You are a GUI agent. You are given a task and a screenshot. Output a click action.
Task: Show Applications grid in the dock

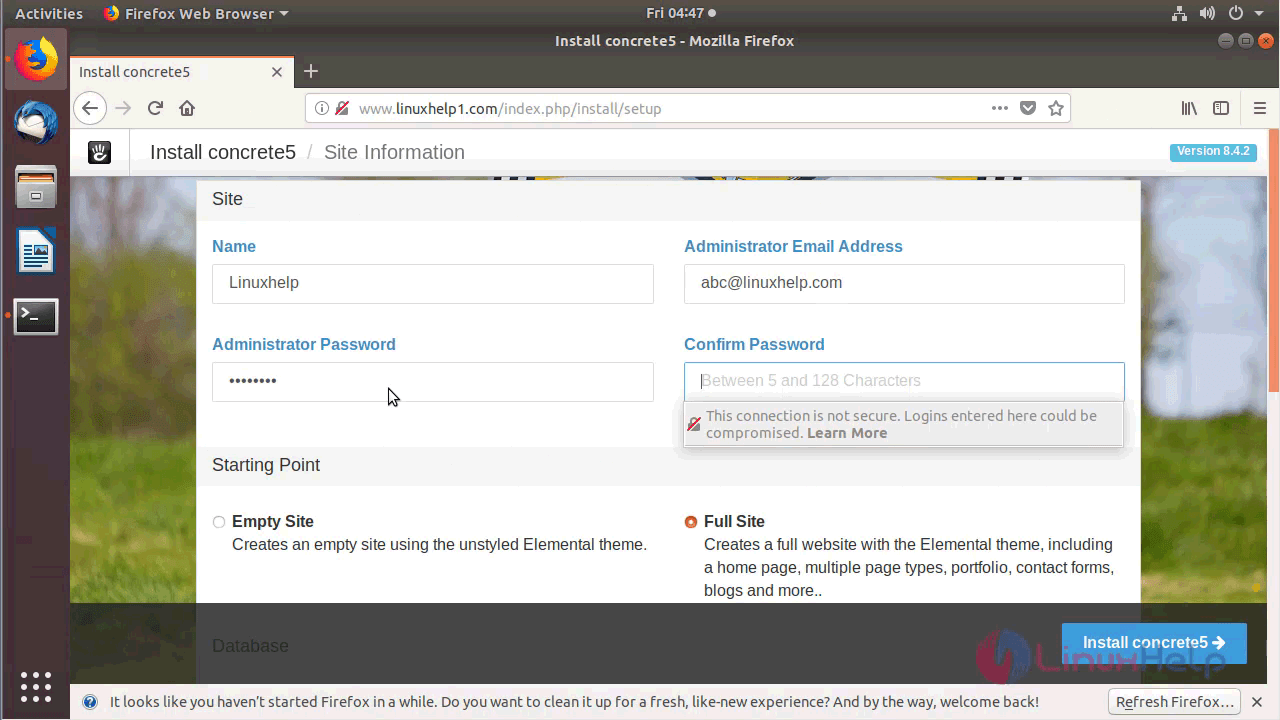36,687
